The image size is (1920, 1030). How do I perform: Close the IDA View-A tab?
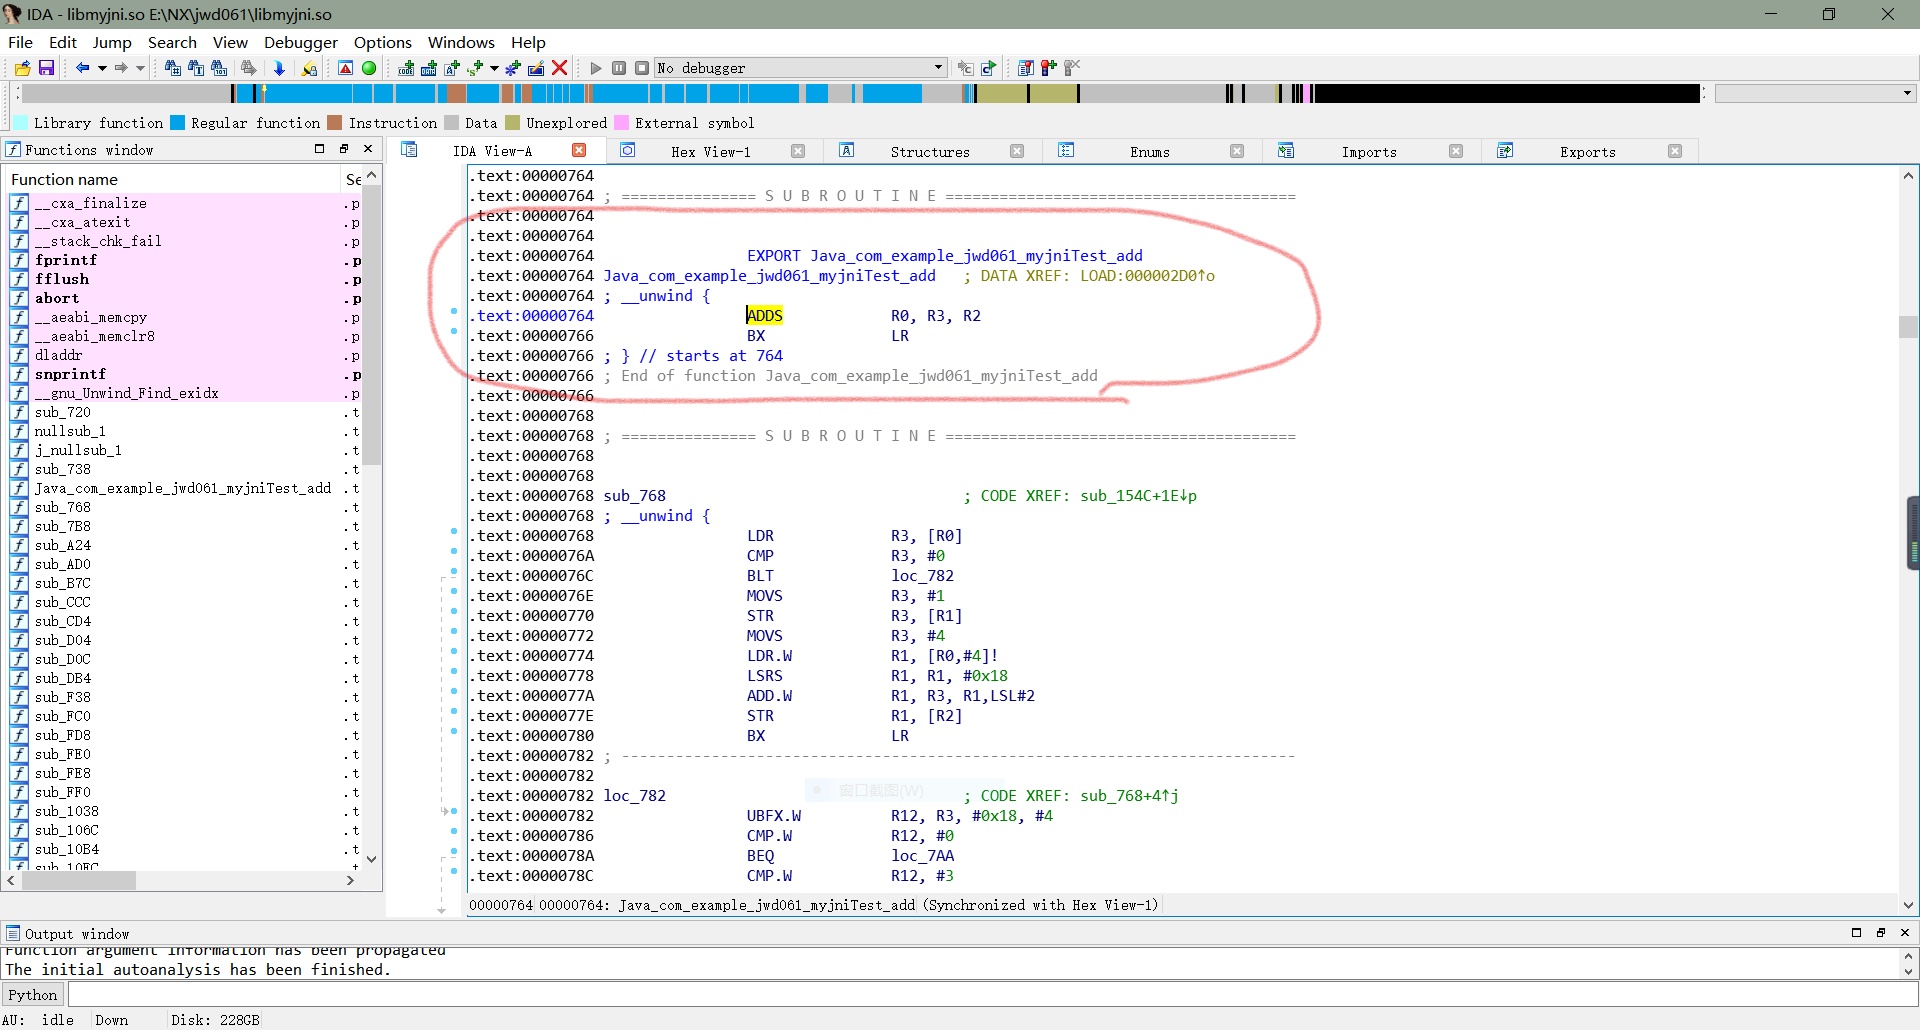[x=579, y=150]
